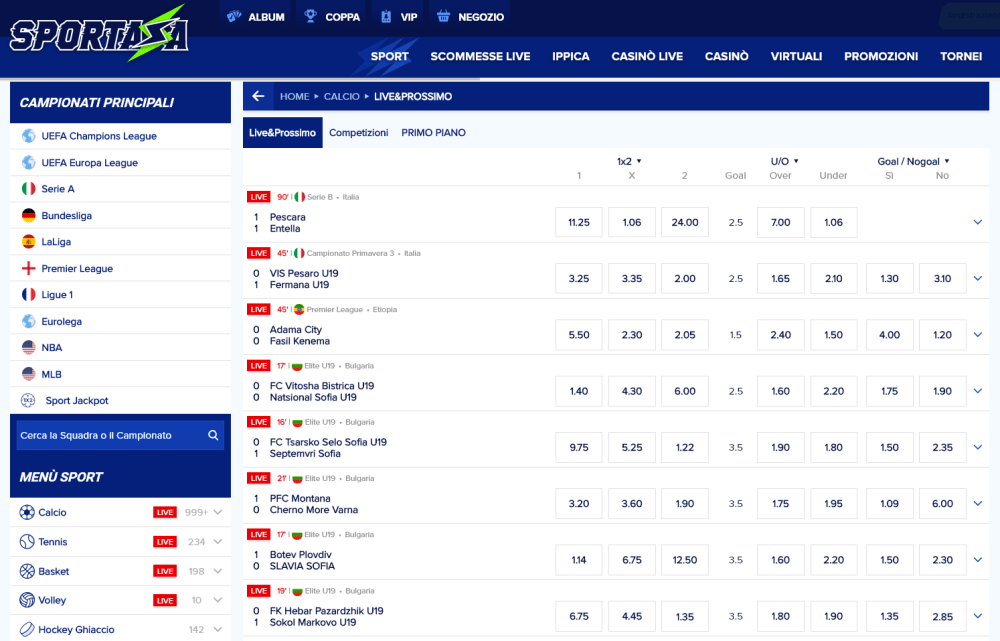Click the MLB USA flag icon

[29, 374]
